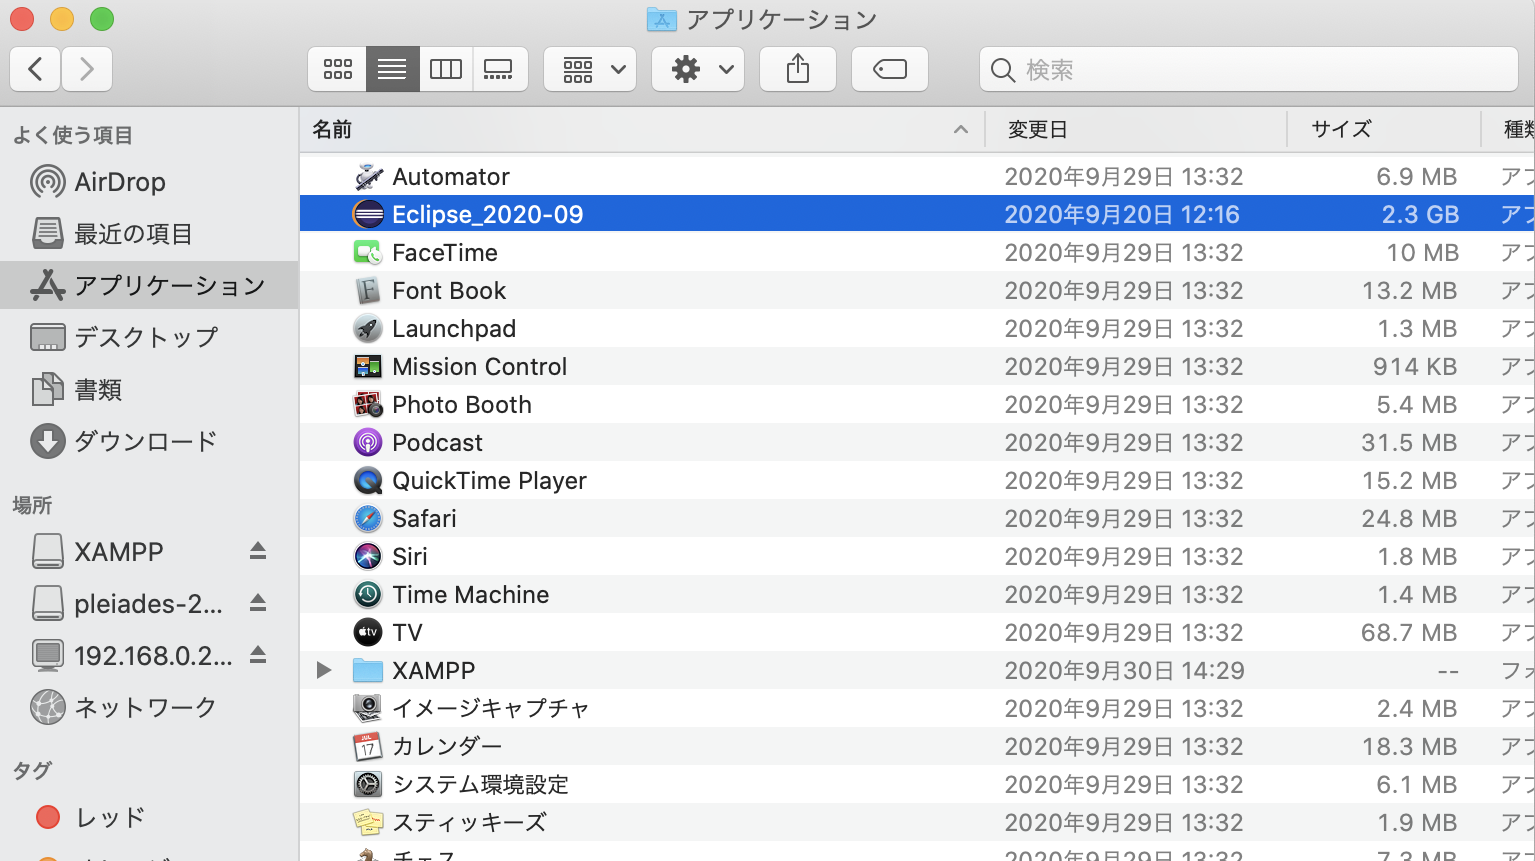Select the イメージキャプチャ app icon
Screen dimensions: 1535x861
[368, 708]
